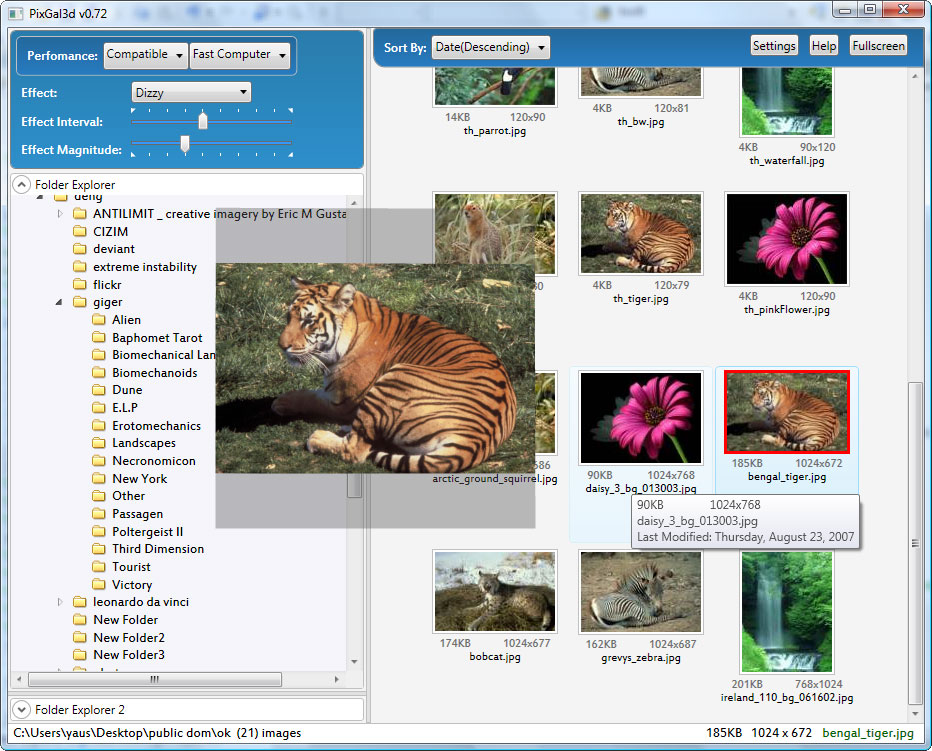Screen dimensions: 932x751
Task: Click the Effect Magnitude slider handle
Action: point(185,145)
